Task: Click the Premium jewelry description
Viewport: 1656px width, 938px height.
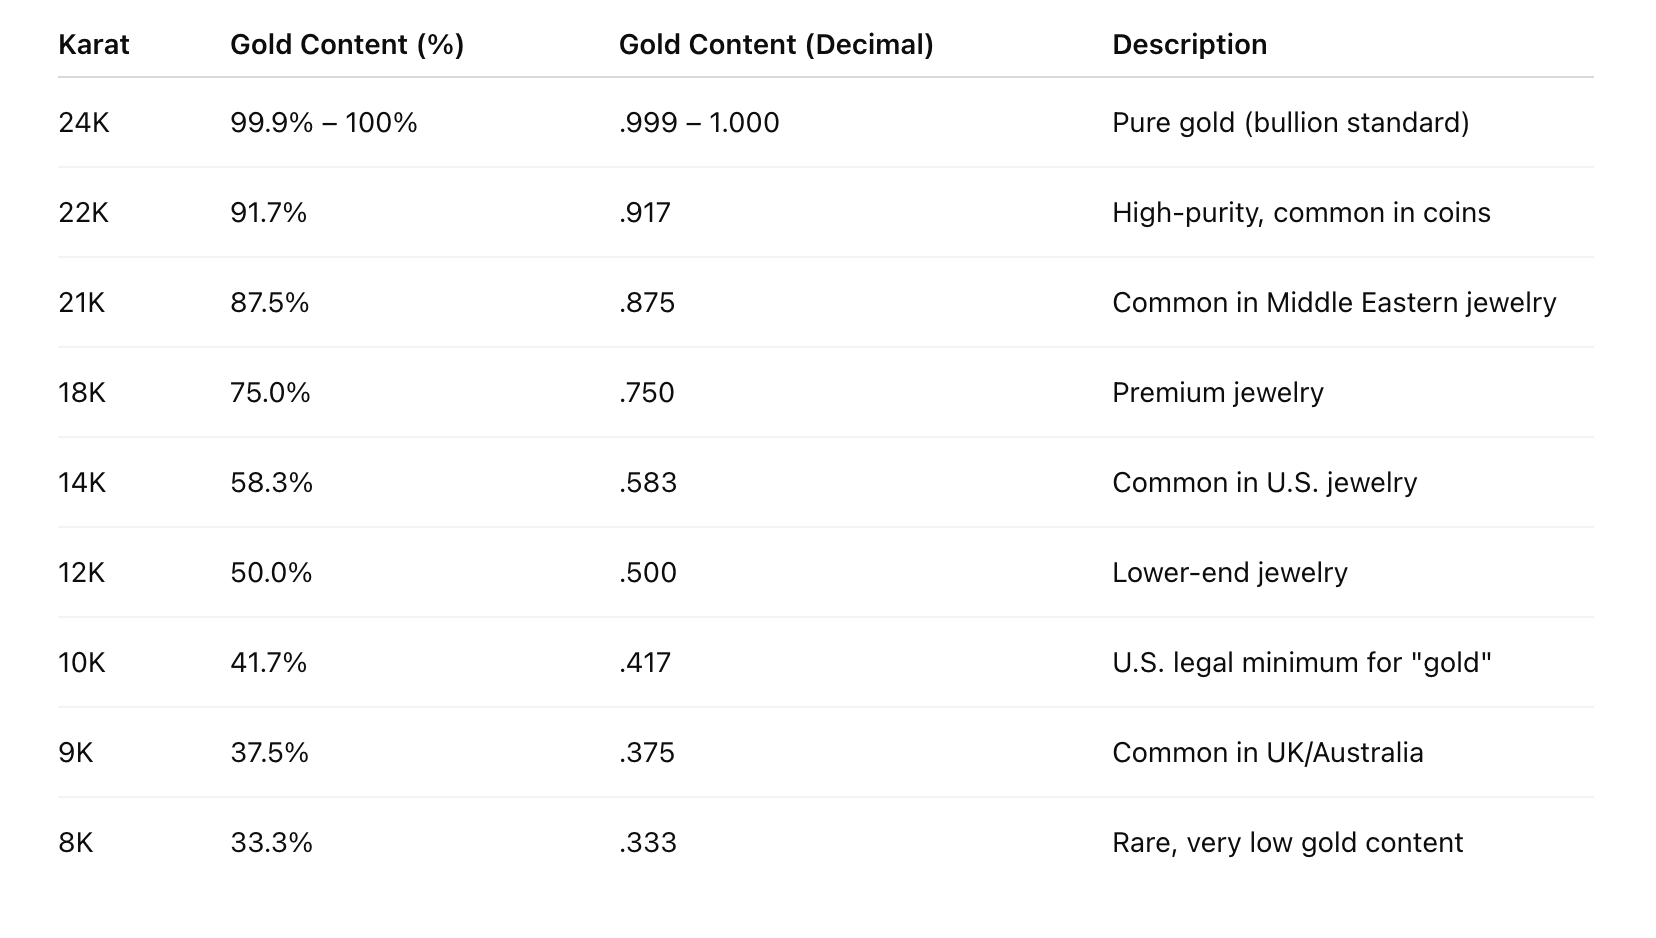Action: pyautogui.click(x=1217, y=393)
